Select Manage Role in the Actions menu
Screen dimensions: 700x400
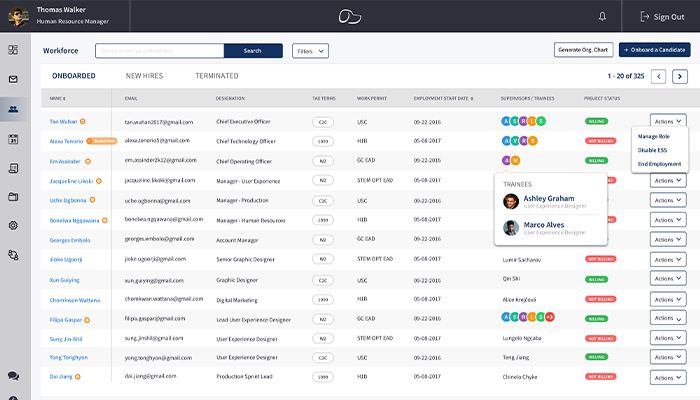654,135
